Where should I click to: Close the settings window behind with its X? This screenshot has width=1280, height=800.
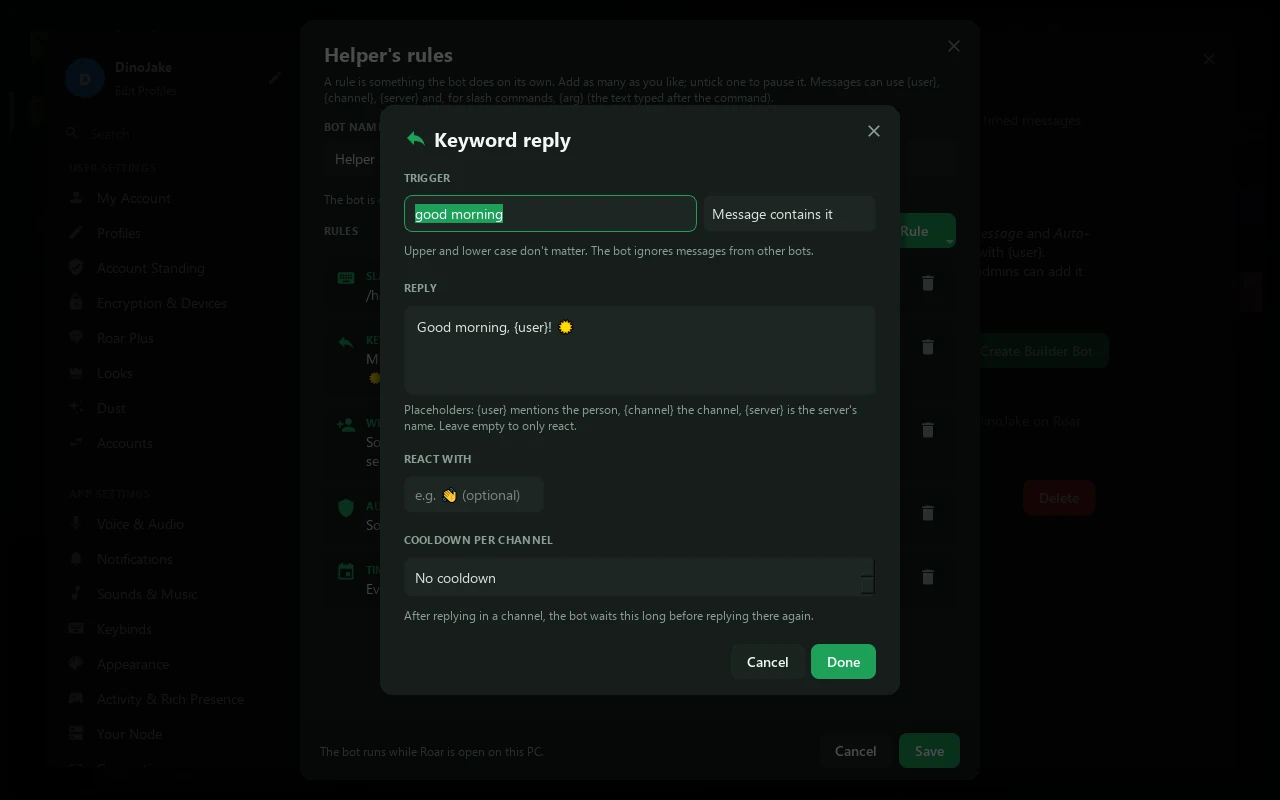click(1209, 59)
